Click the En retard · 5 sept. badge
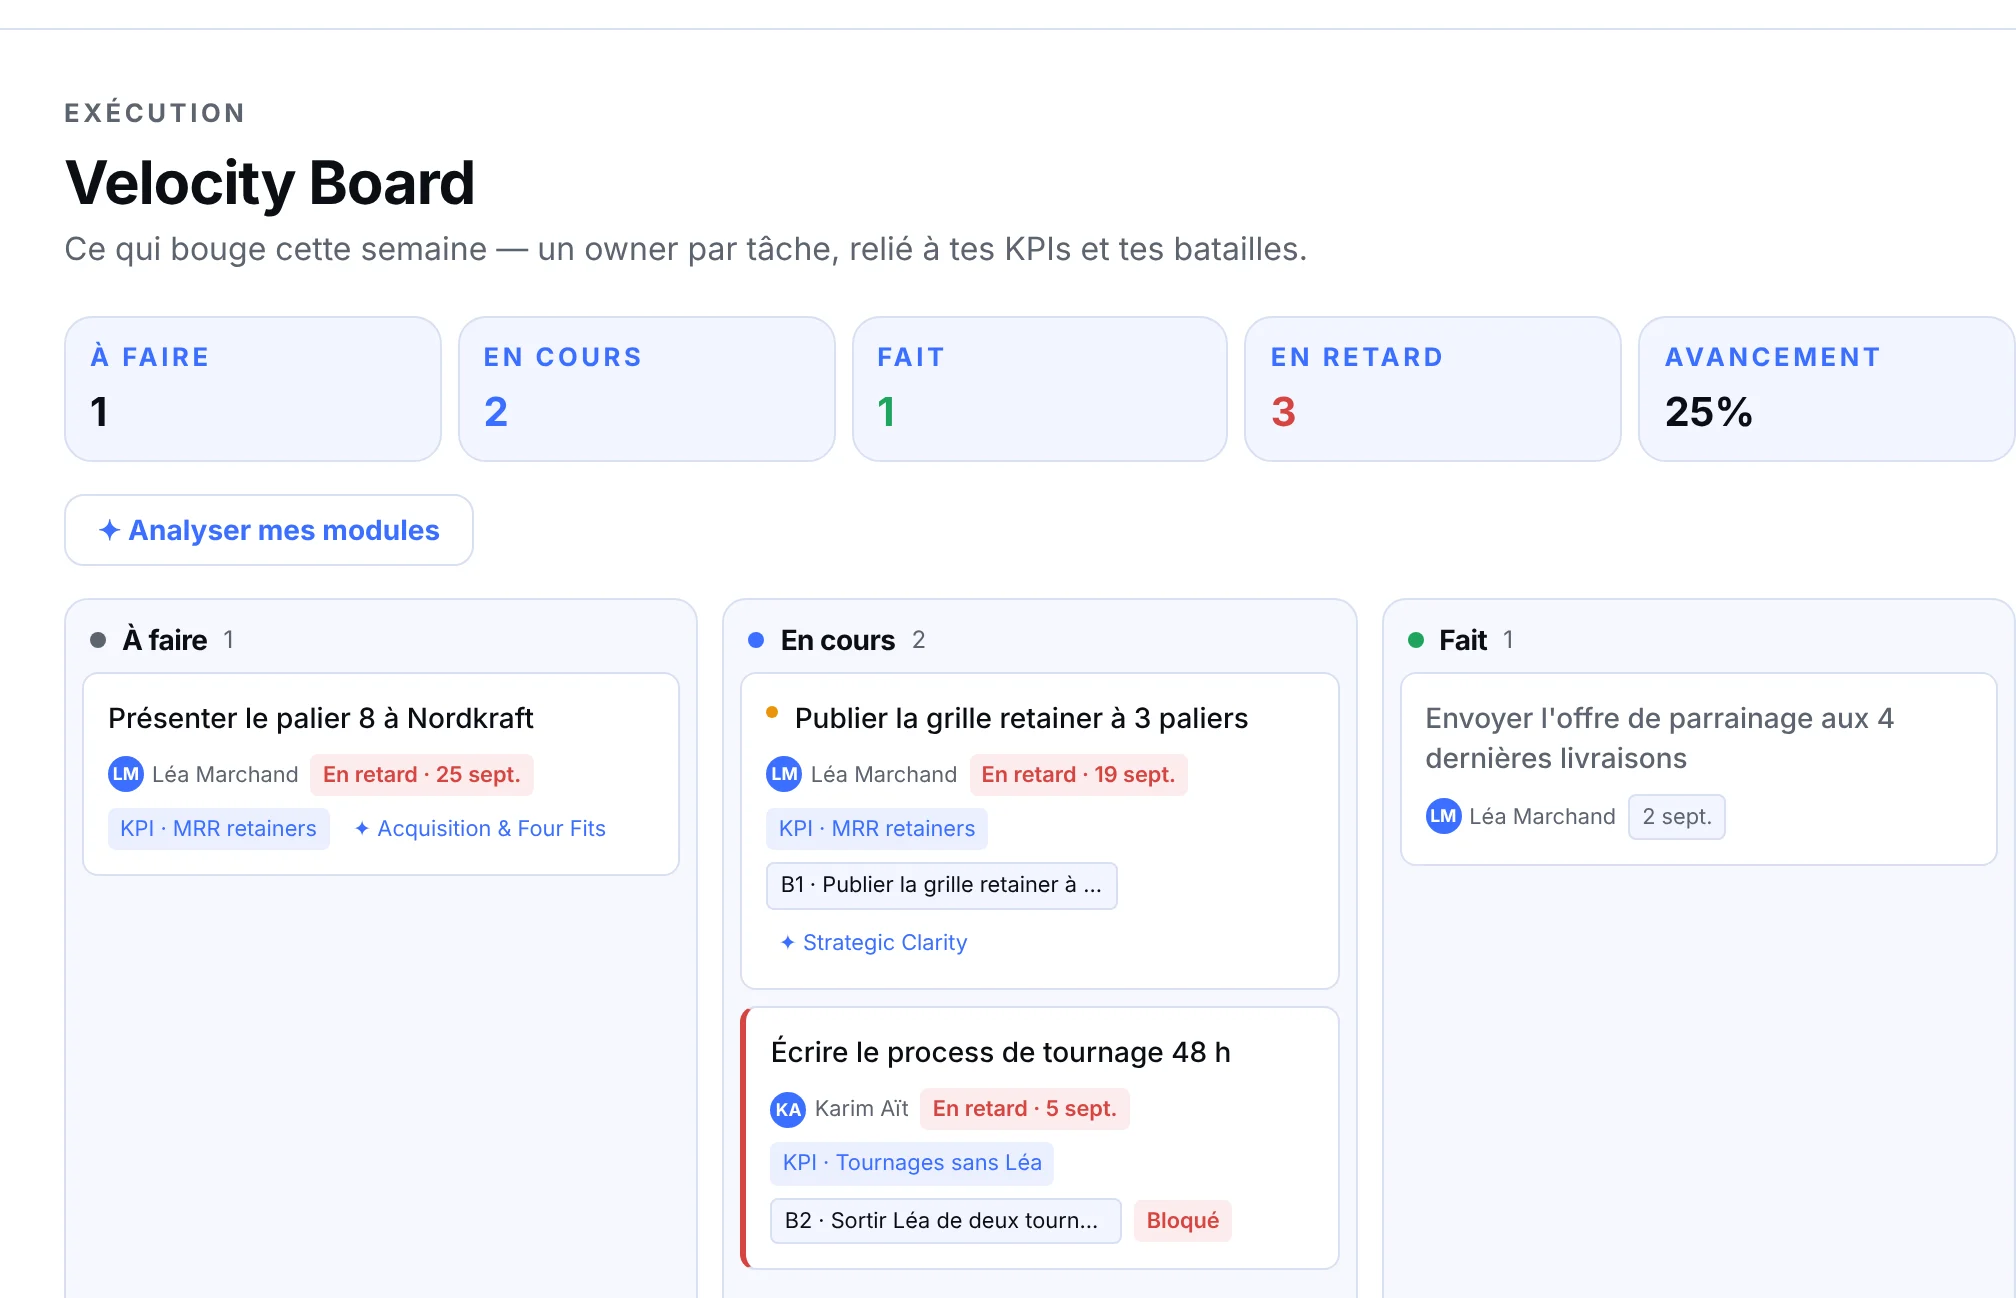The width and height of the screenshot is (2016, 1298). [1024, 1109]
